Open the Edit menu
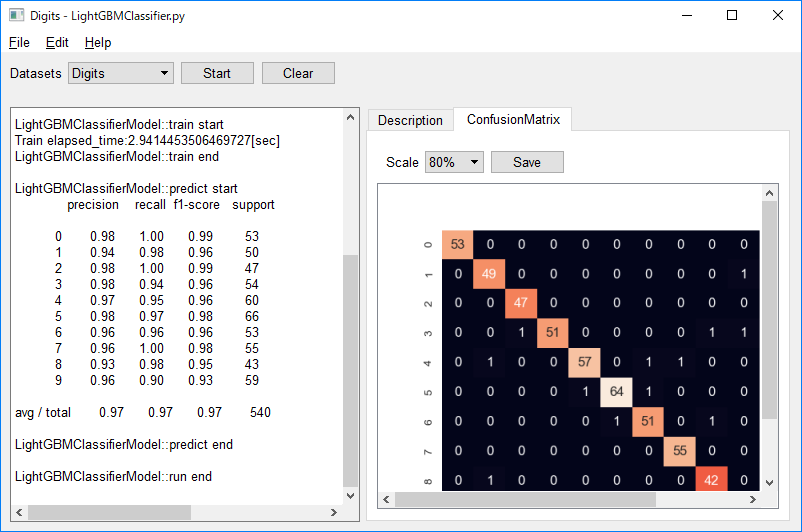Viewport: 802px width, 532px height. point(57,42)
